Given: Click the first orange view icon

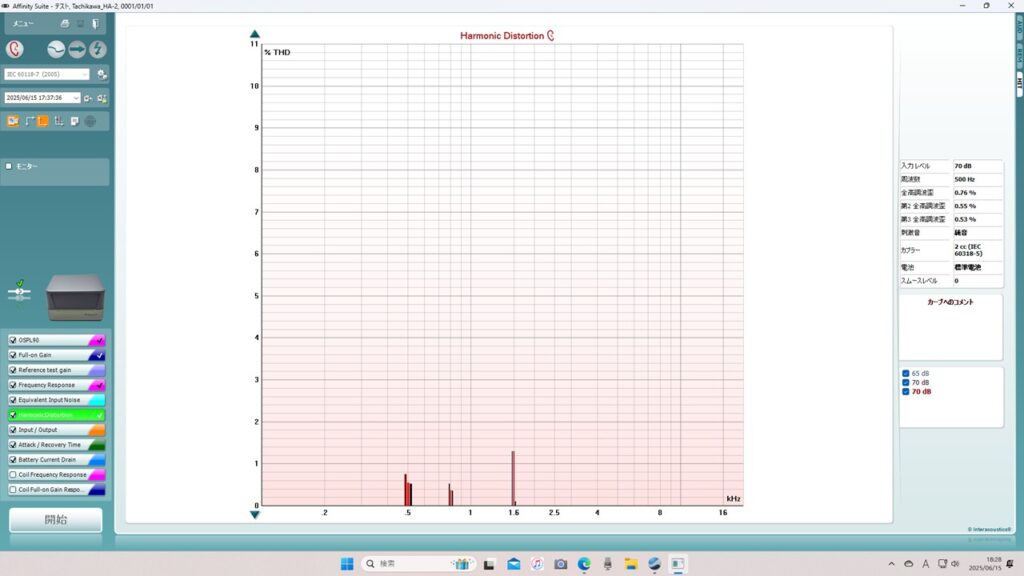Looking at the screenshot, I should (12, 121).
